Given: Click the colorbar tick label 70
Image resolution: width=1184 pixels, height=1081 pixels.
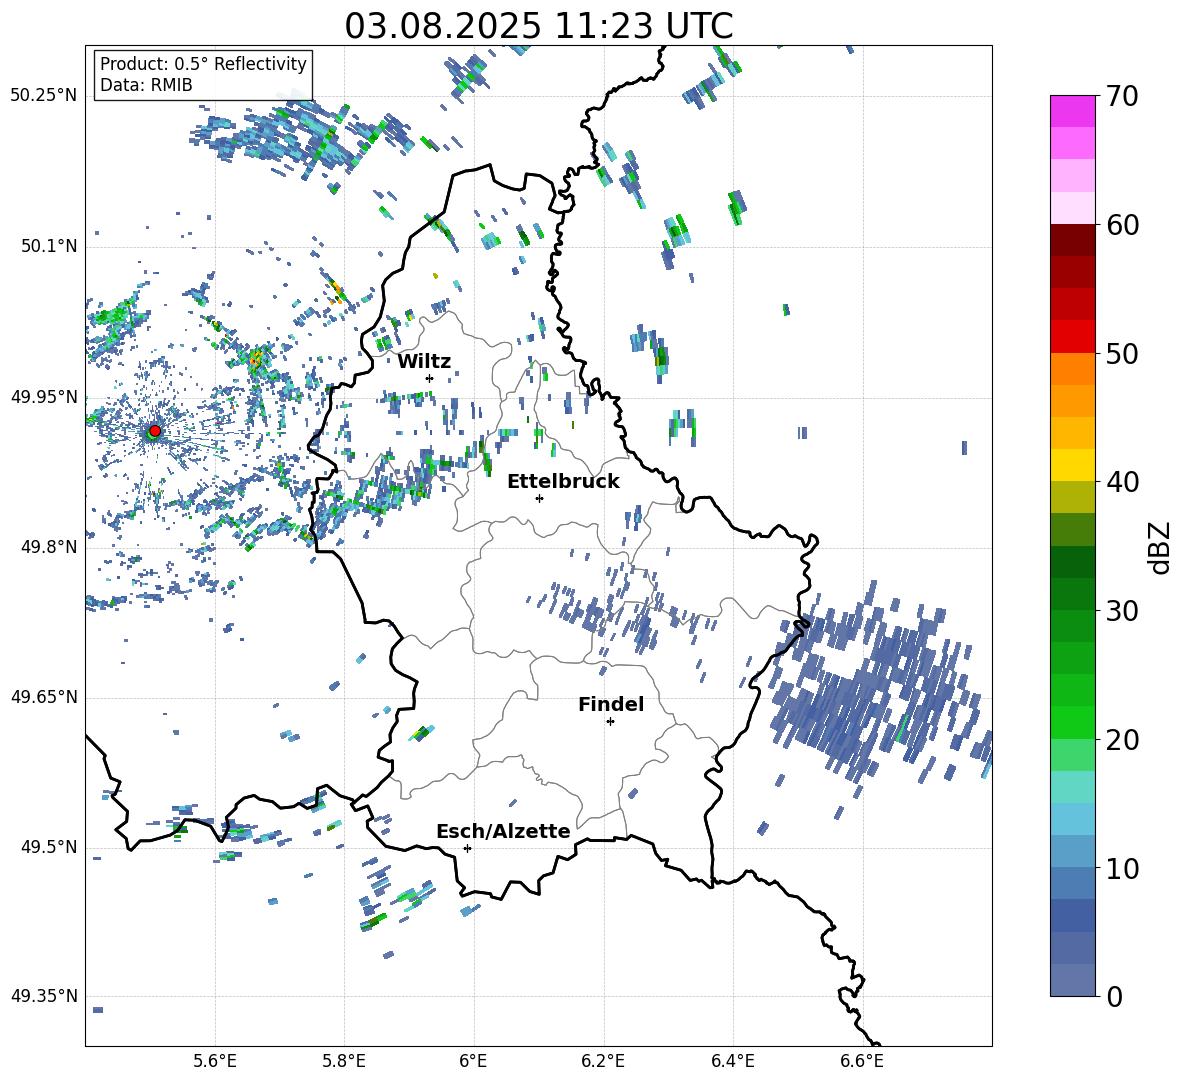Looking at the screenshot, I should pyautogui.click(x=1122, y=97).
